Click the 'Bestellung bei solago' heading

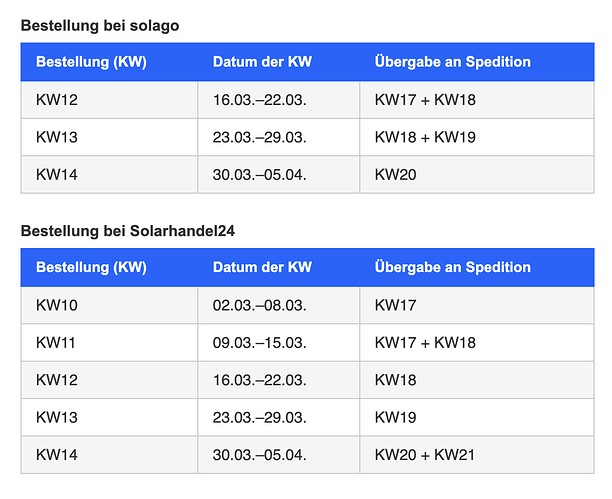[100, 26]
